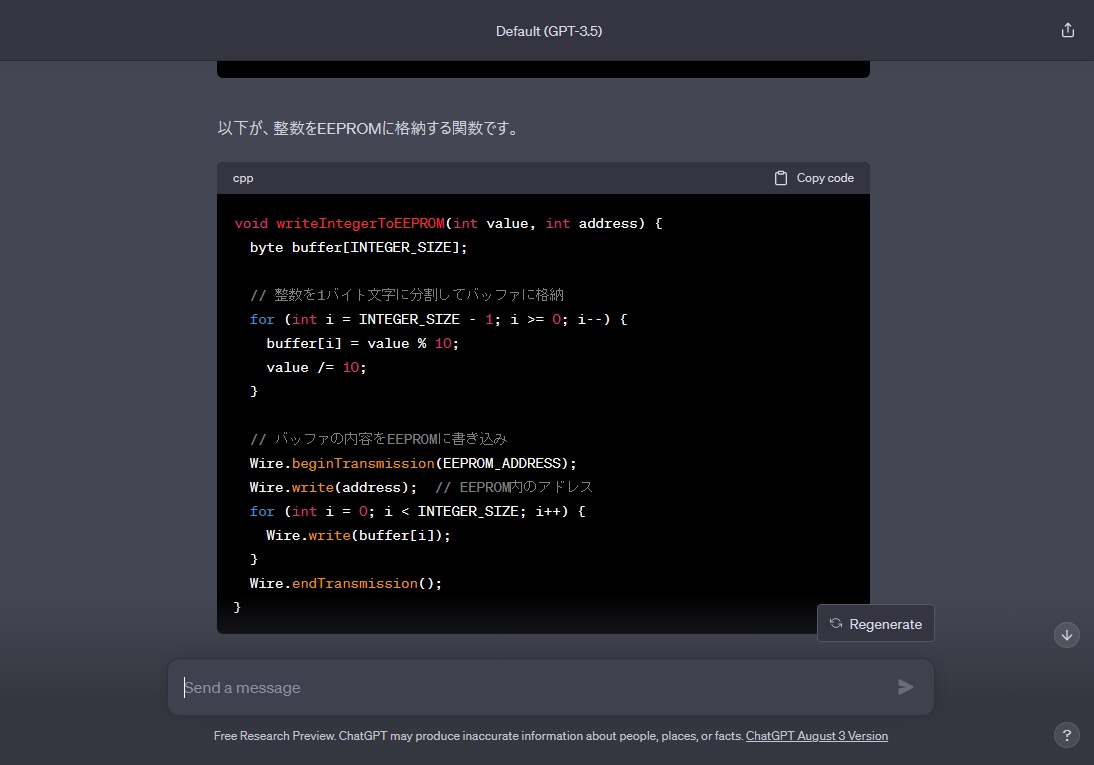Click the Regenerate button label
1094x765 pixels.
click(x=885, y=624)
